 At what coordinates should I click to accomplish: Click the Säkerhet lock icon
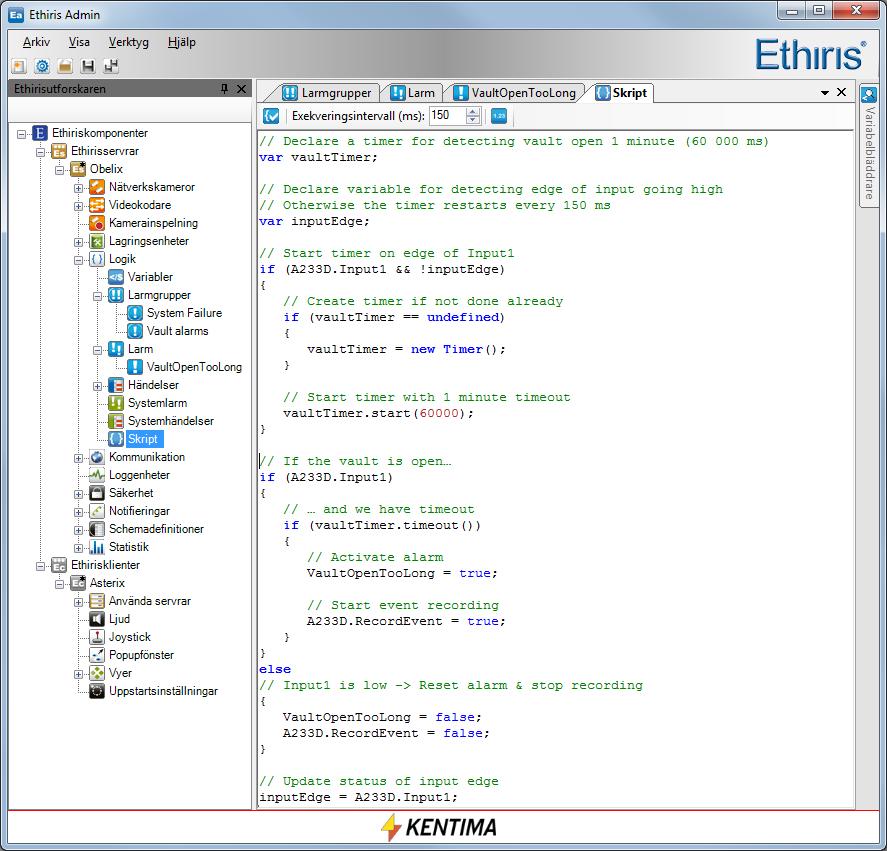(97, 493)
